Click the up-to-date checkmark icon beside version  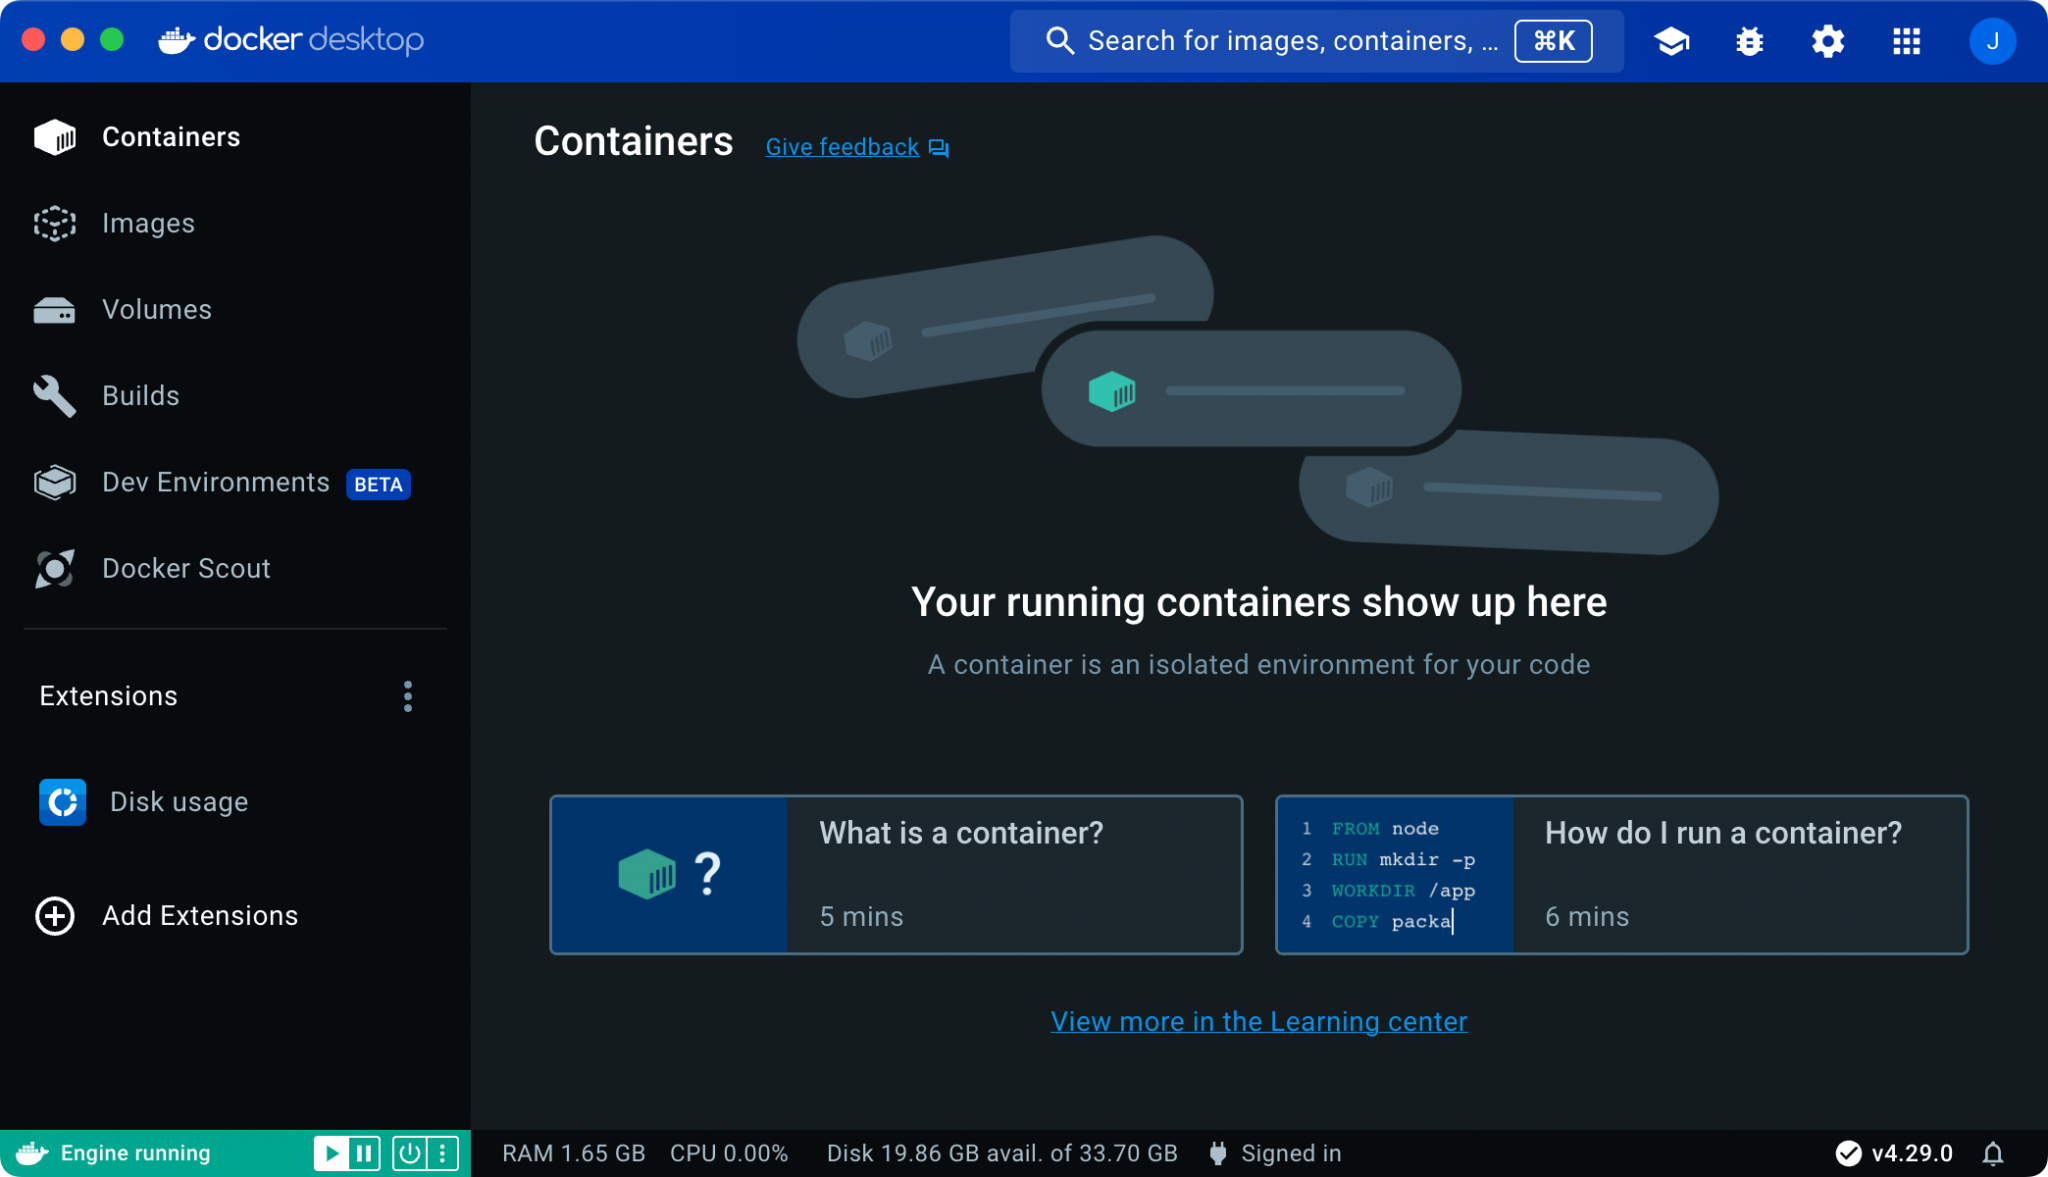(x=1849, y=1154)
